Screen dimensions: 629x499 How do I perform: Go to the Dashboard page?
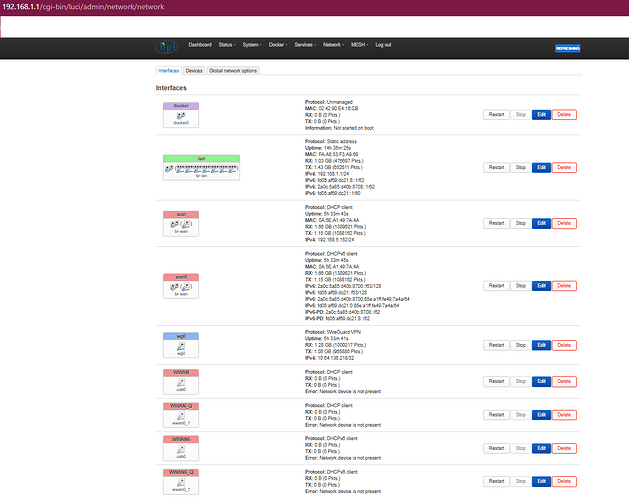(x=200, y=45)
